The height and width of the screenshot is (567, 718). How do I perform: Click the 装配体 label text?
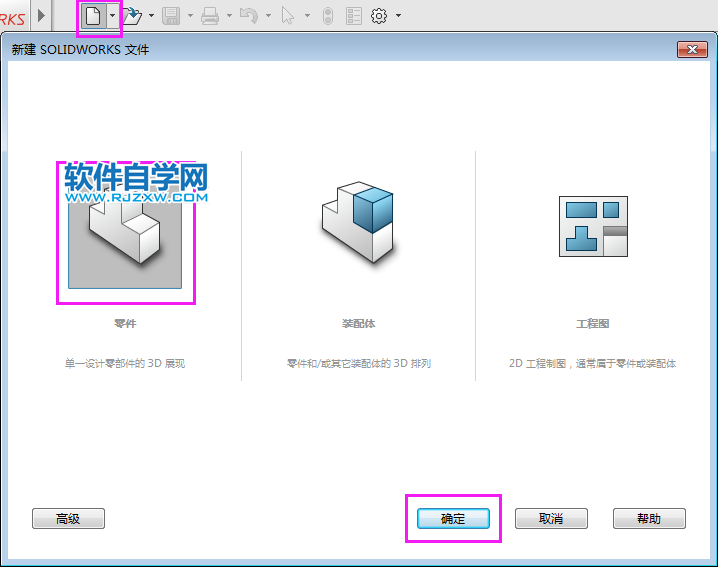pyautogui.click(x=359, y=324)
